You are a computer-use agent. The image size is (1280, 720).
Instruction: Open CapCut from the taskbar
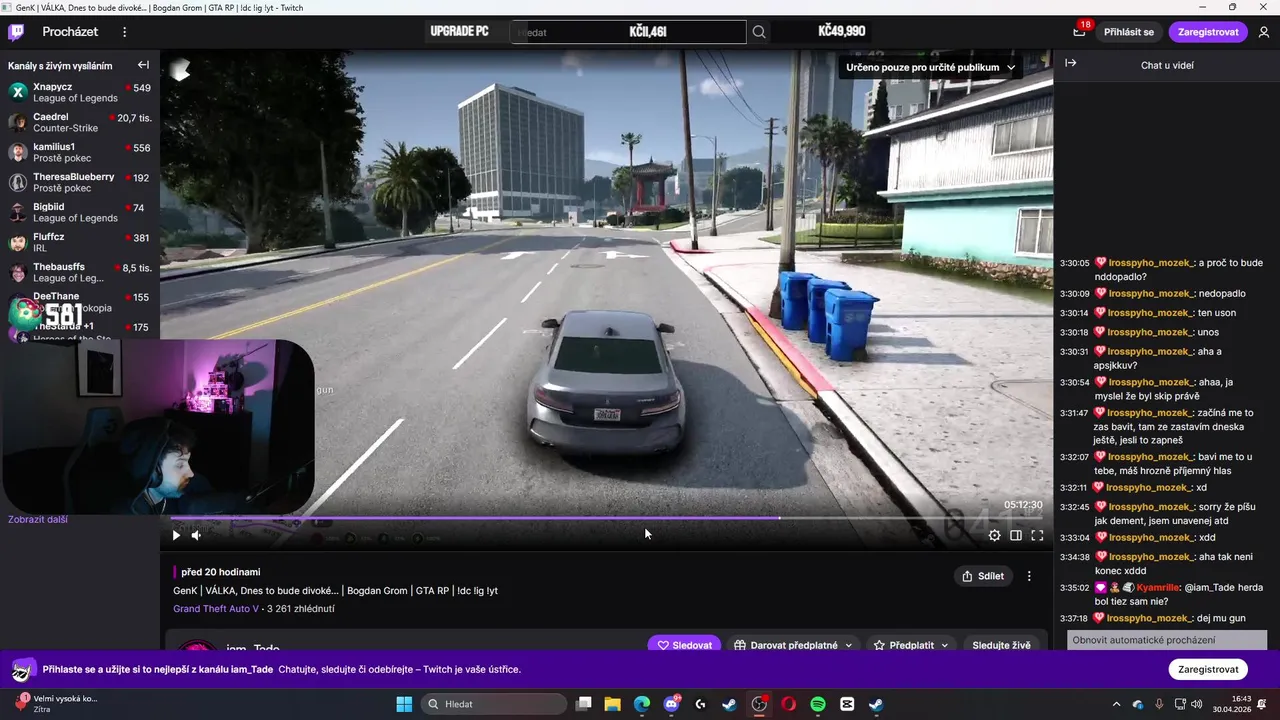[847, 704]
